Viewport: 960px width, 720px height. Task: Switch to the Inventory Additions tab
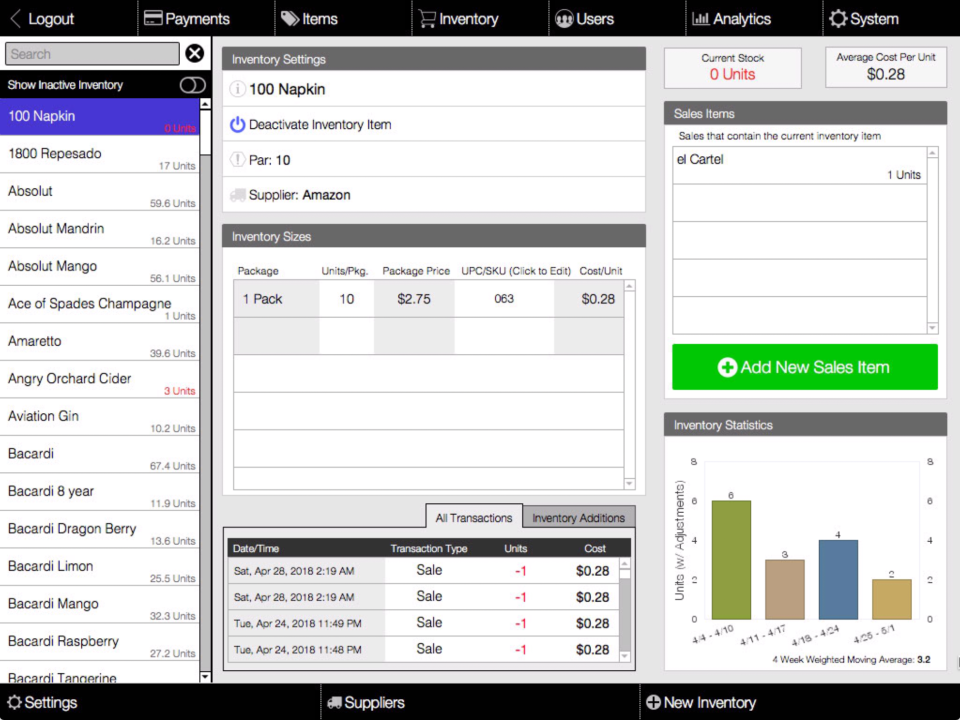click(x=579, y=517)
